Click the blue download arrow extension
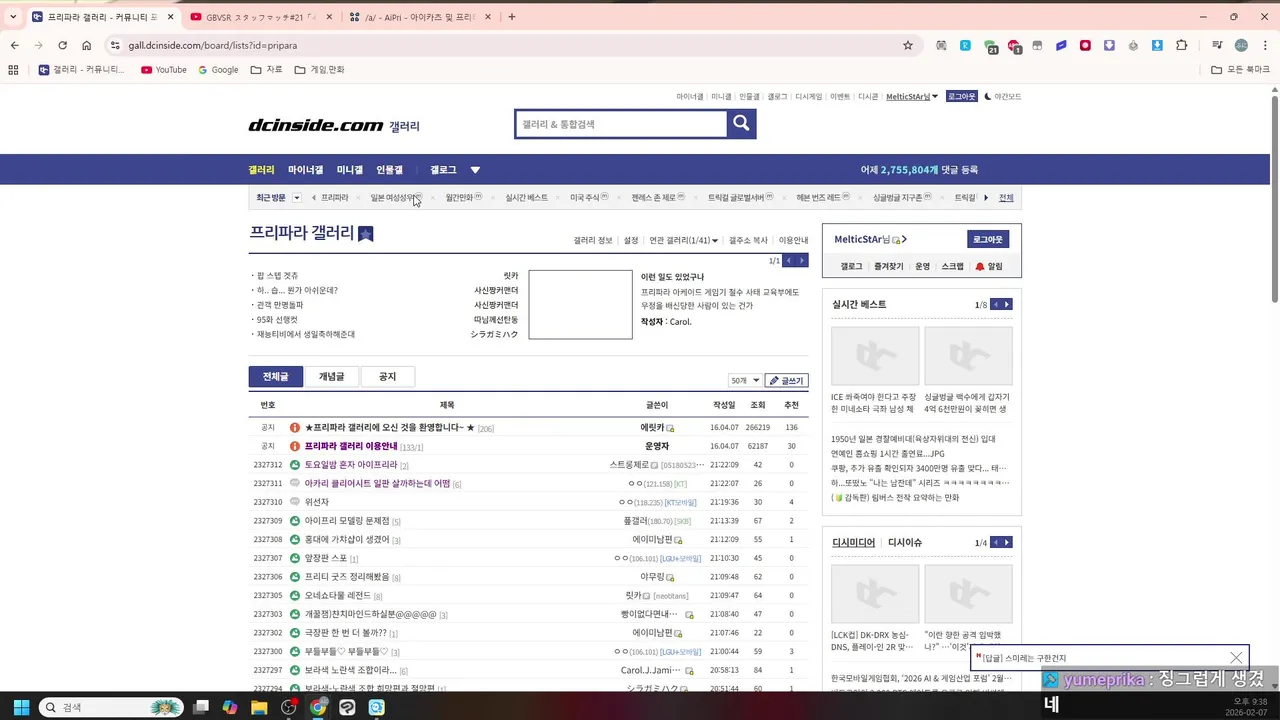Viewport: 1280px width, 720px height. pos(1157,45)
